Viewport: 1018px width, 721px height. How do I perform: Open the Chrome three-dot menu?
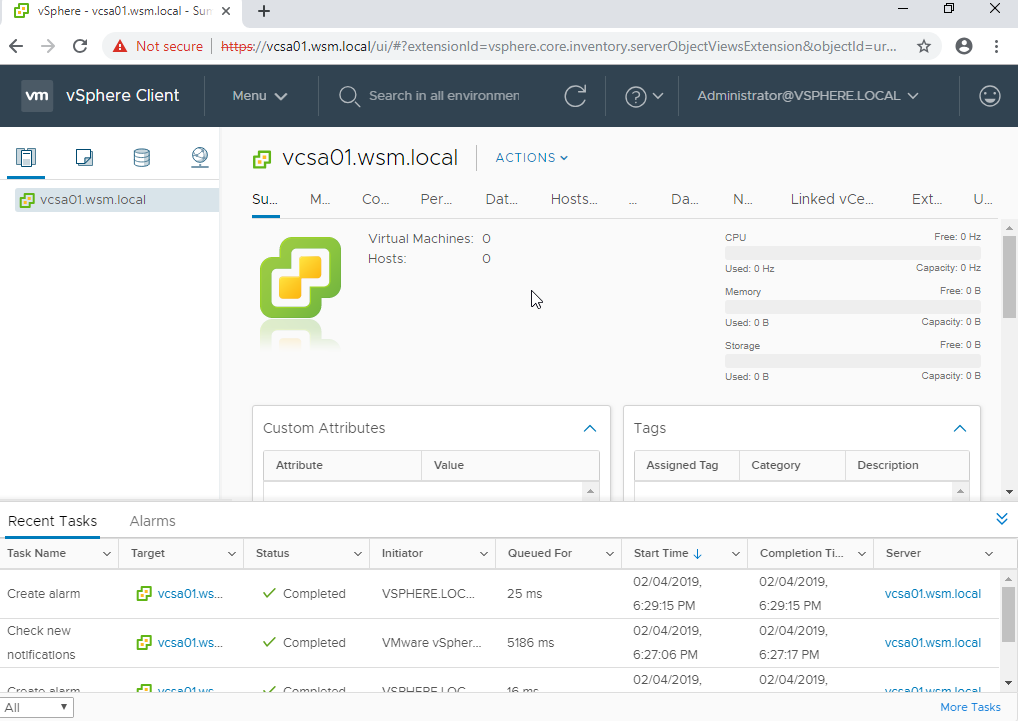997,46
